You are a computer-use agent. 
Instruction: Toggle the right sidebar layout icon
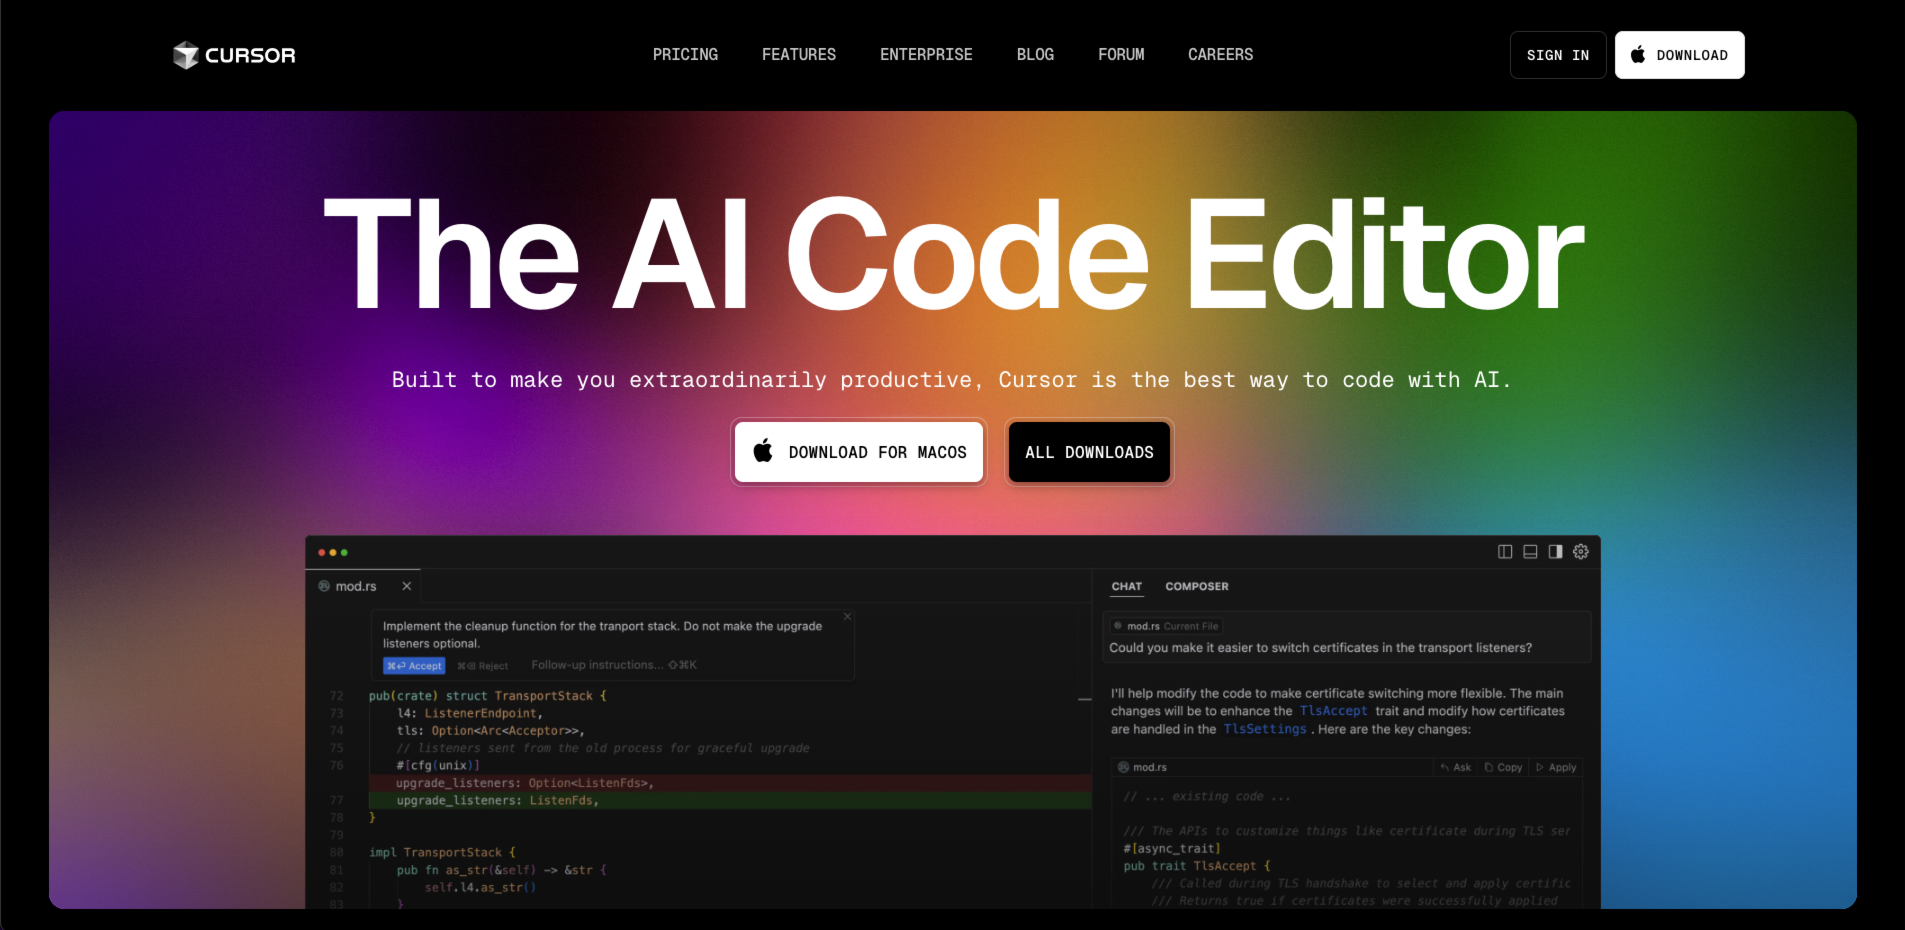click(1555, 552)
